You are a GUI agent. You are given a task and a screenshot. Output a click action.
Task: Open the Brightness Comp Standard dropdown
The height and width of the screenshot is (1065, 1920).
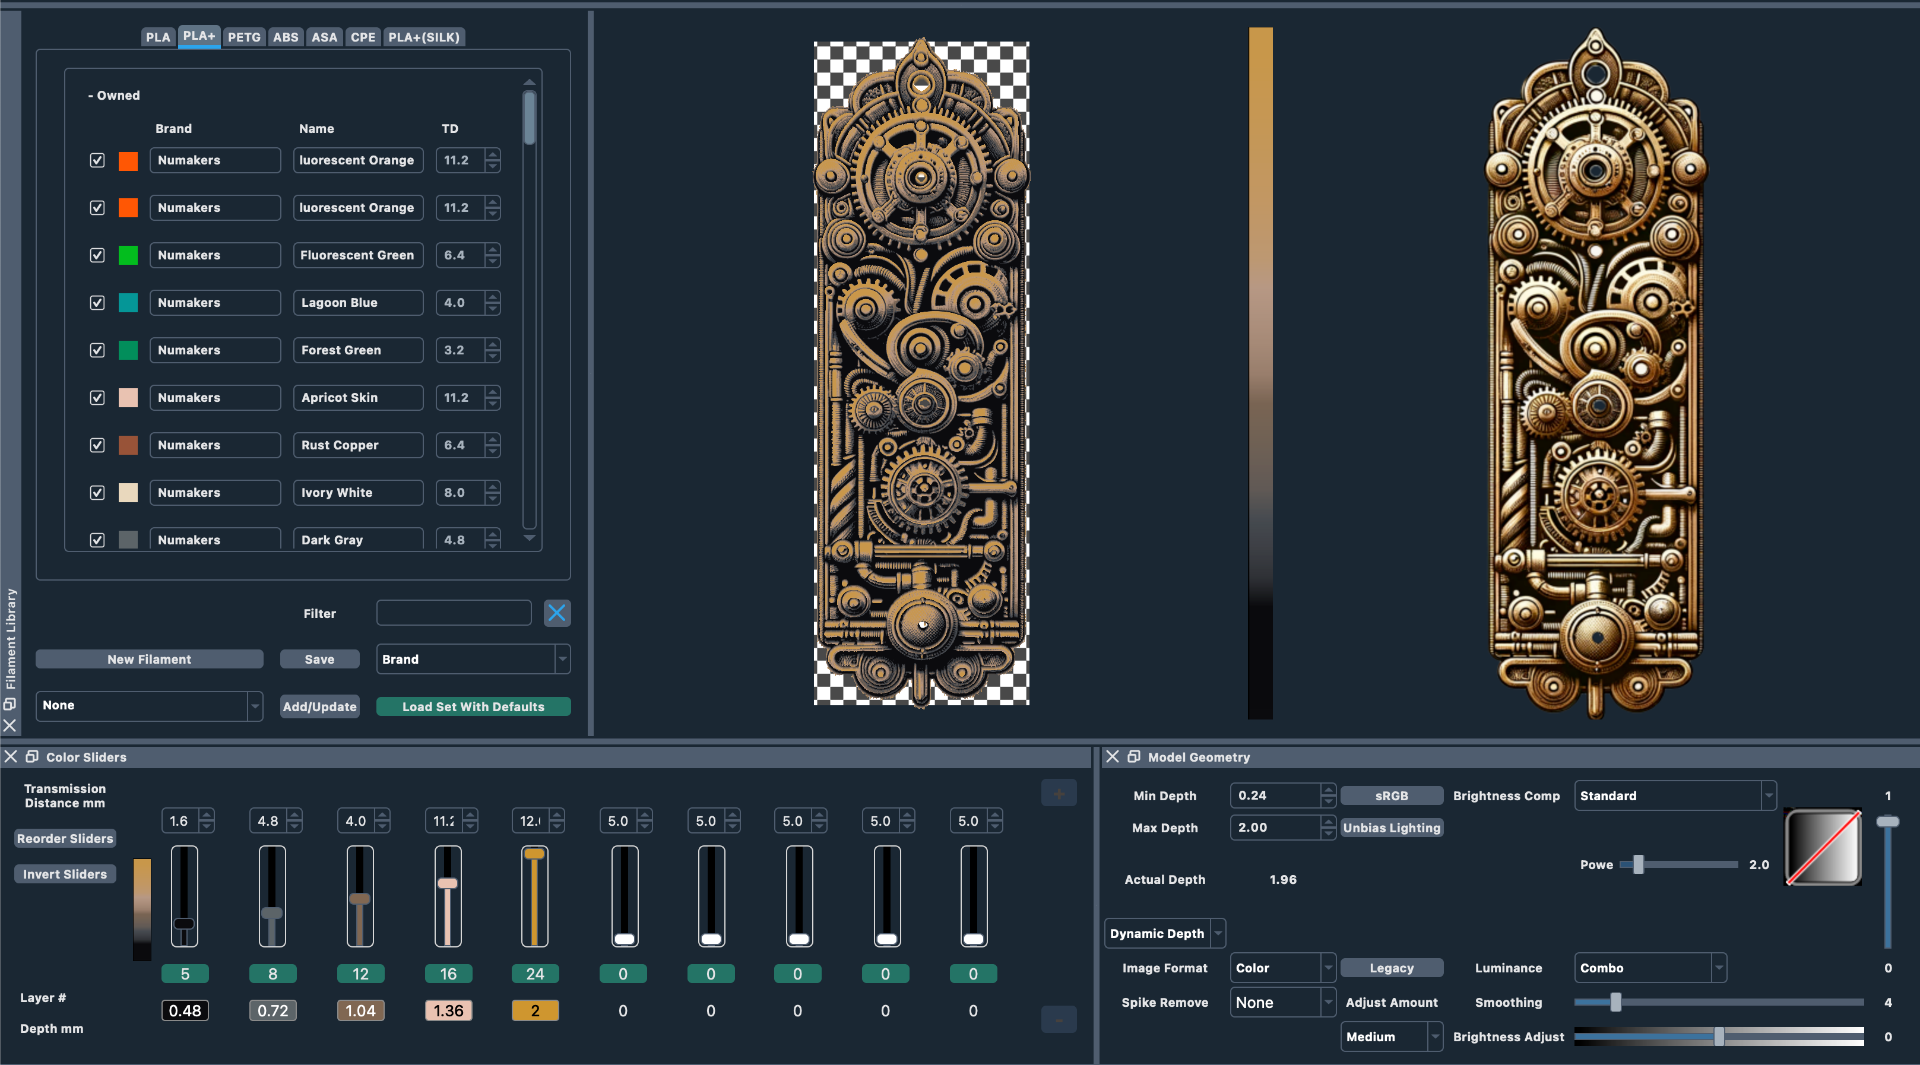(x=1674, y=796)
